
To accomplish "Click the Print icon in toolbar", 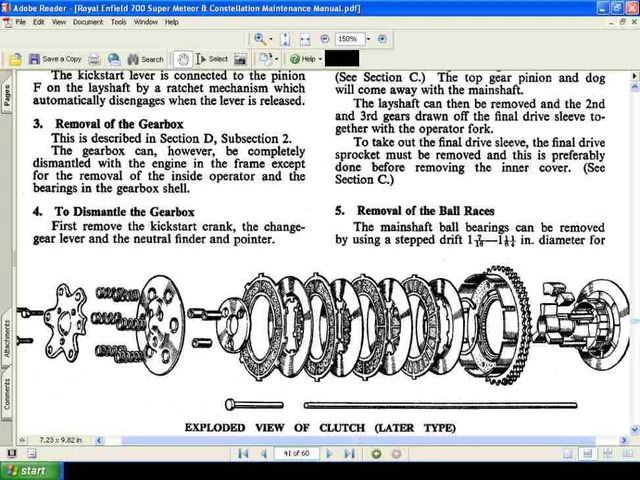I will 94,59.
